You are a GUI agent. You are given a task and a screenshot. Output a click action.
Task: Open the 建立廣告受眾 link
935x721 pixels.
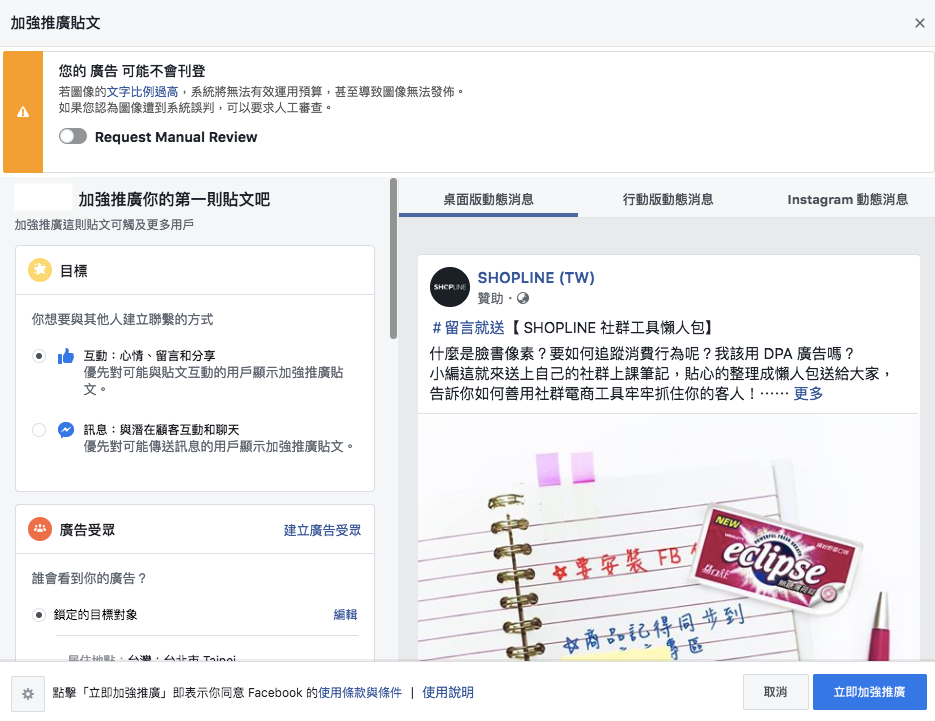[322, 530]
